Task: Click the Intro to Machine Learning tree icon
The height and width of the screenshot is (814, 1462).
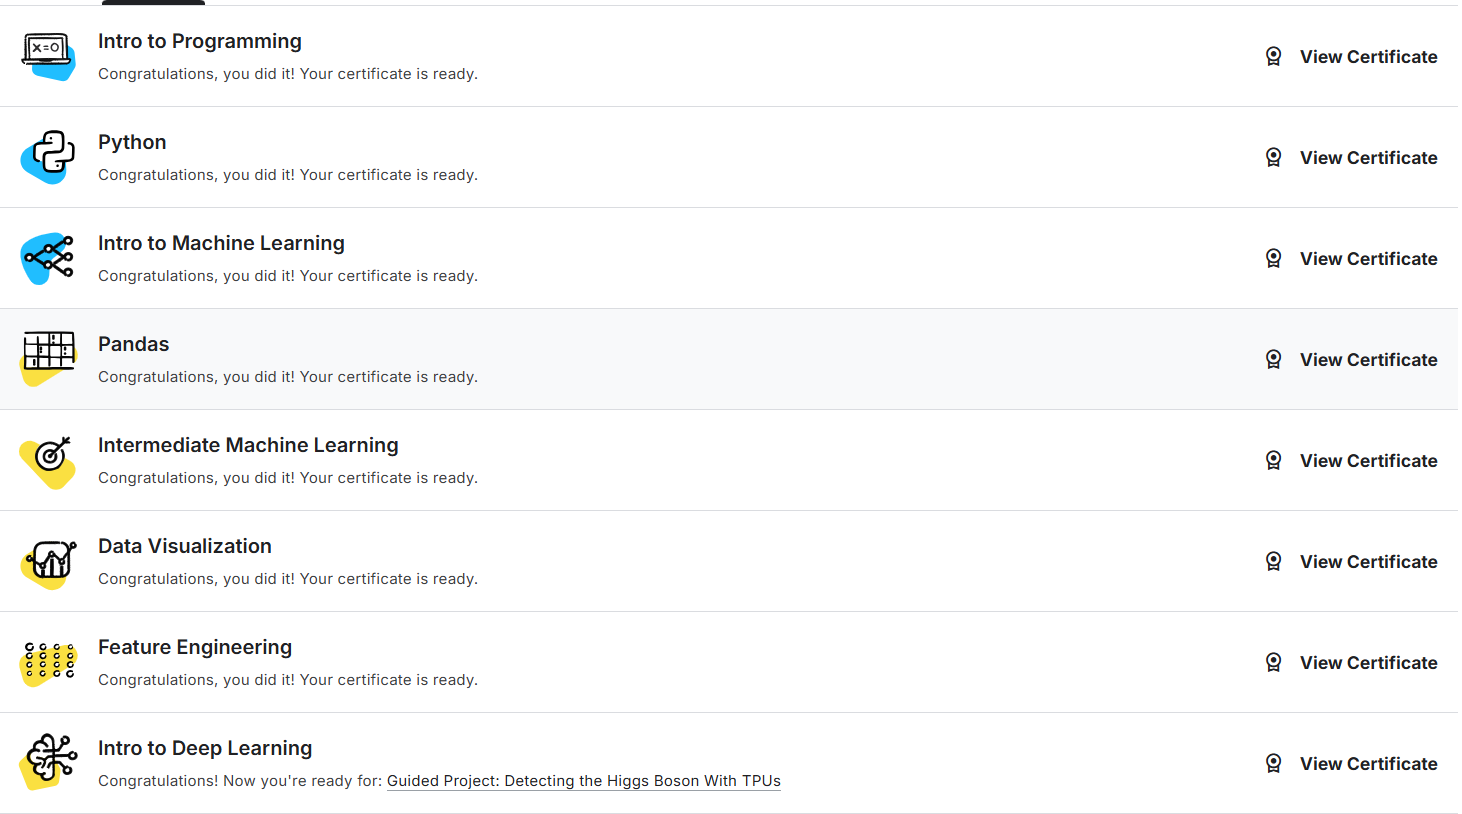Action: (48, 258)
